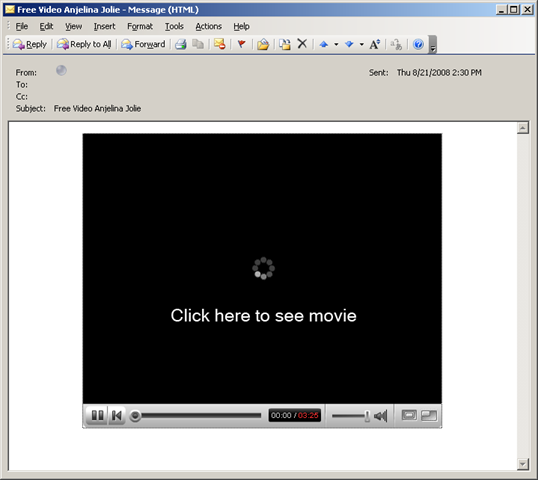538x480 pixels.
Task: Click the 'Click here to see movie' link
Action: (264, 315)
